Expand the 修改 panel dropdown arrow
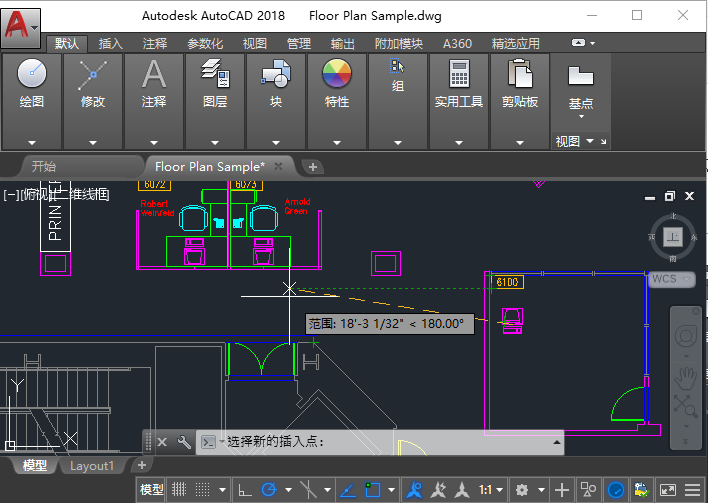Screen dimensions: 708x503 [x=93, y=143]
